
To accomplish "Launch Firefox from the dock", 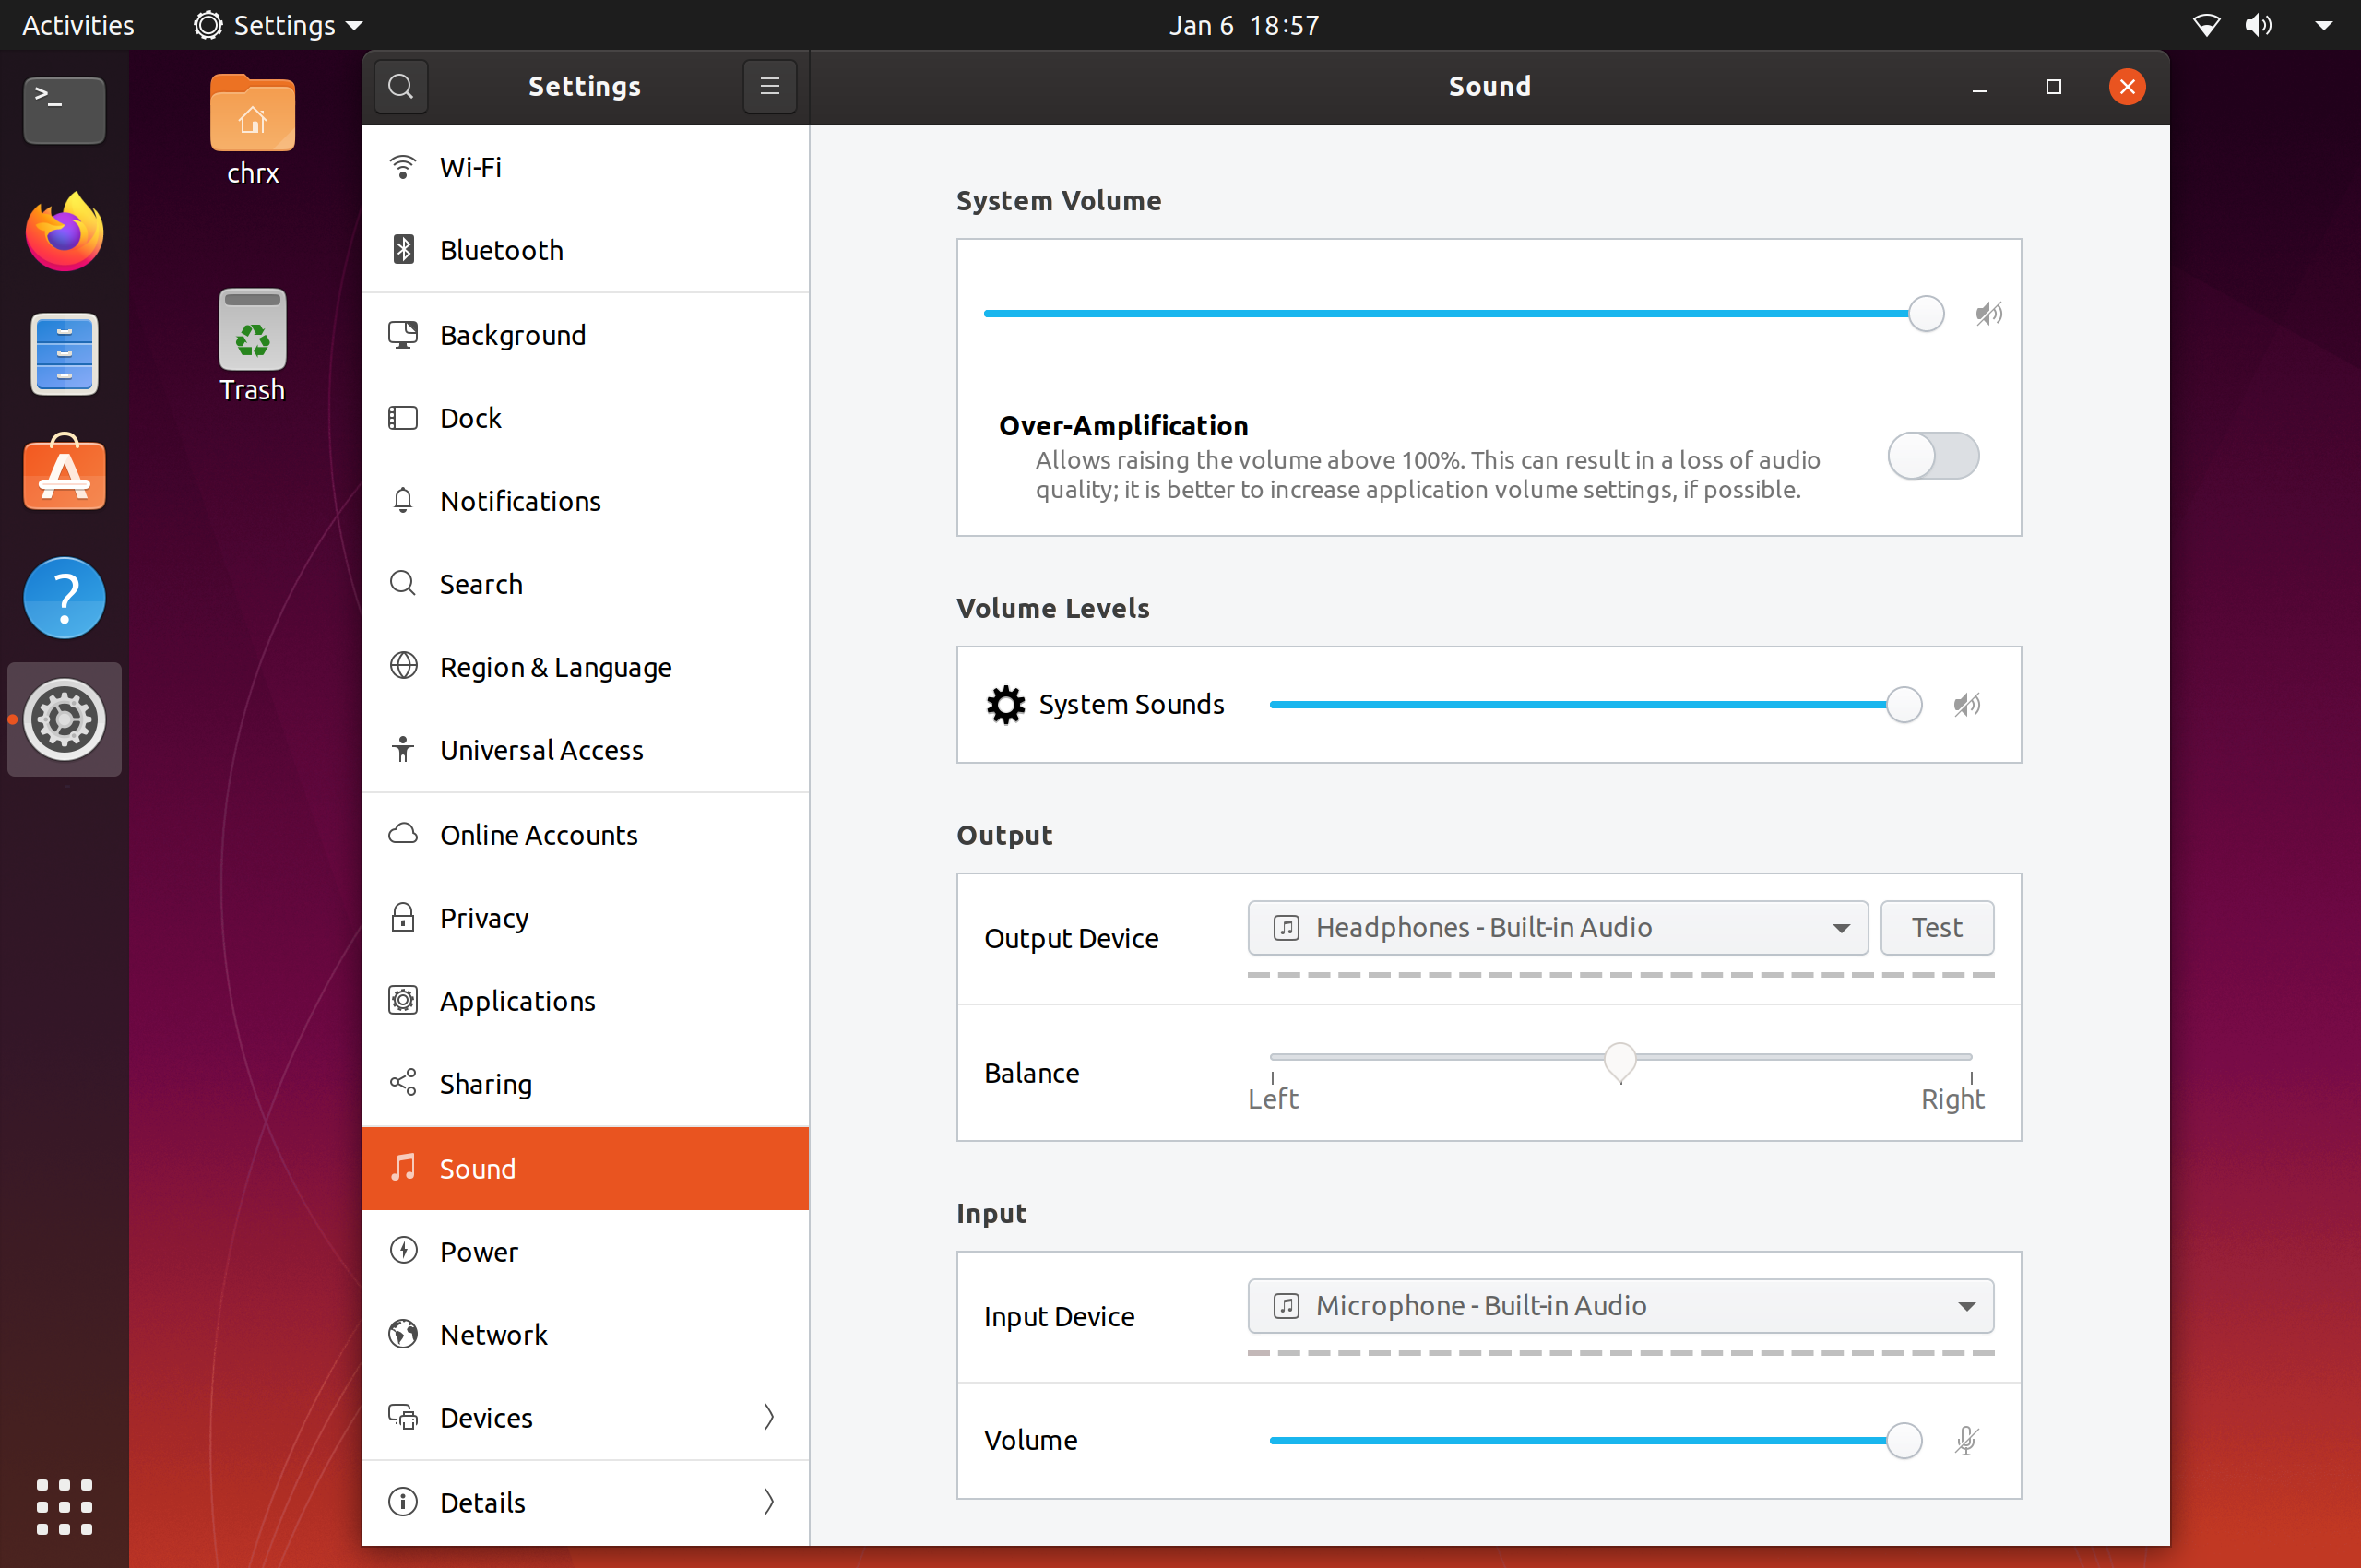I will [x=65, y=233].
